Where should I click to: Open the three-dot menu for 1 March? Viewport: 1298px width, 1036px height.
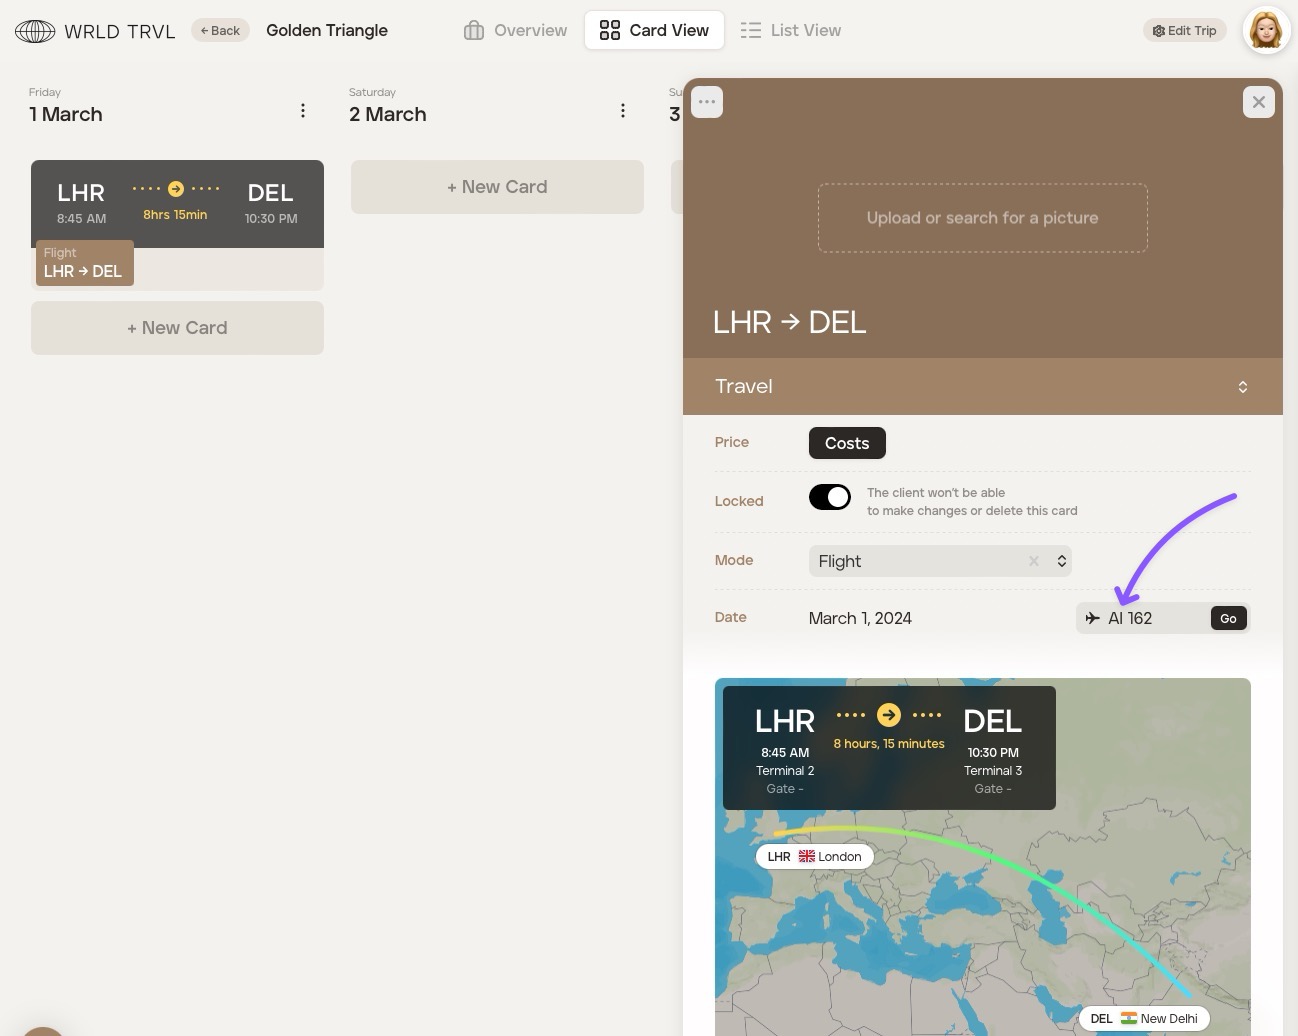click(x=303, y=111)
